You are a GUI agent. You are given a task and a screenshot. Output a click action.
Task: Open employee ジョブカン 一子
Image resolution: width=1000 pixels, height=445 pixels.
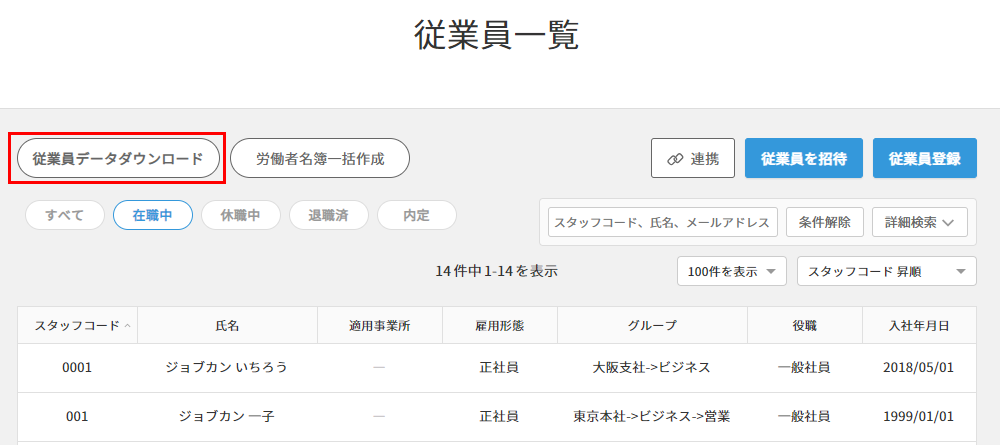[227, 416]
